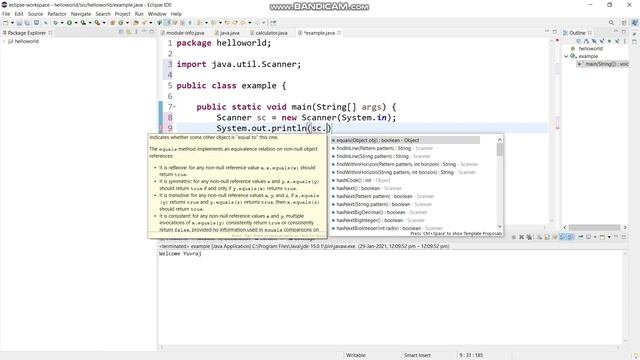This screenshot has height=360, width=640.
Task: Toggle Scroll Lock in Console
Action: [547, 237]
